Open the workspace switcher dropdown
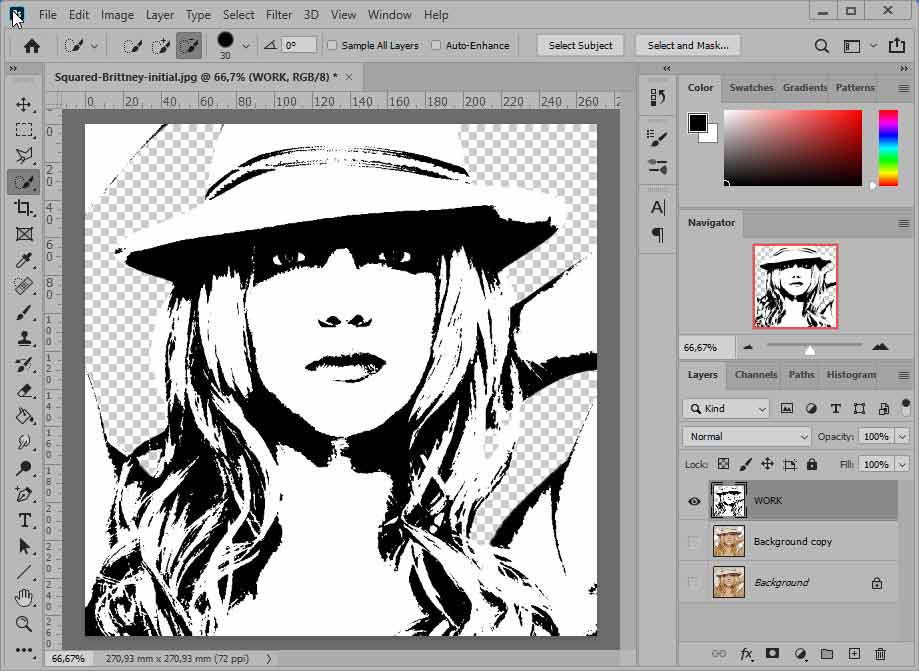 [873, 45]
